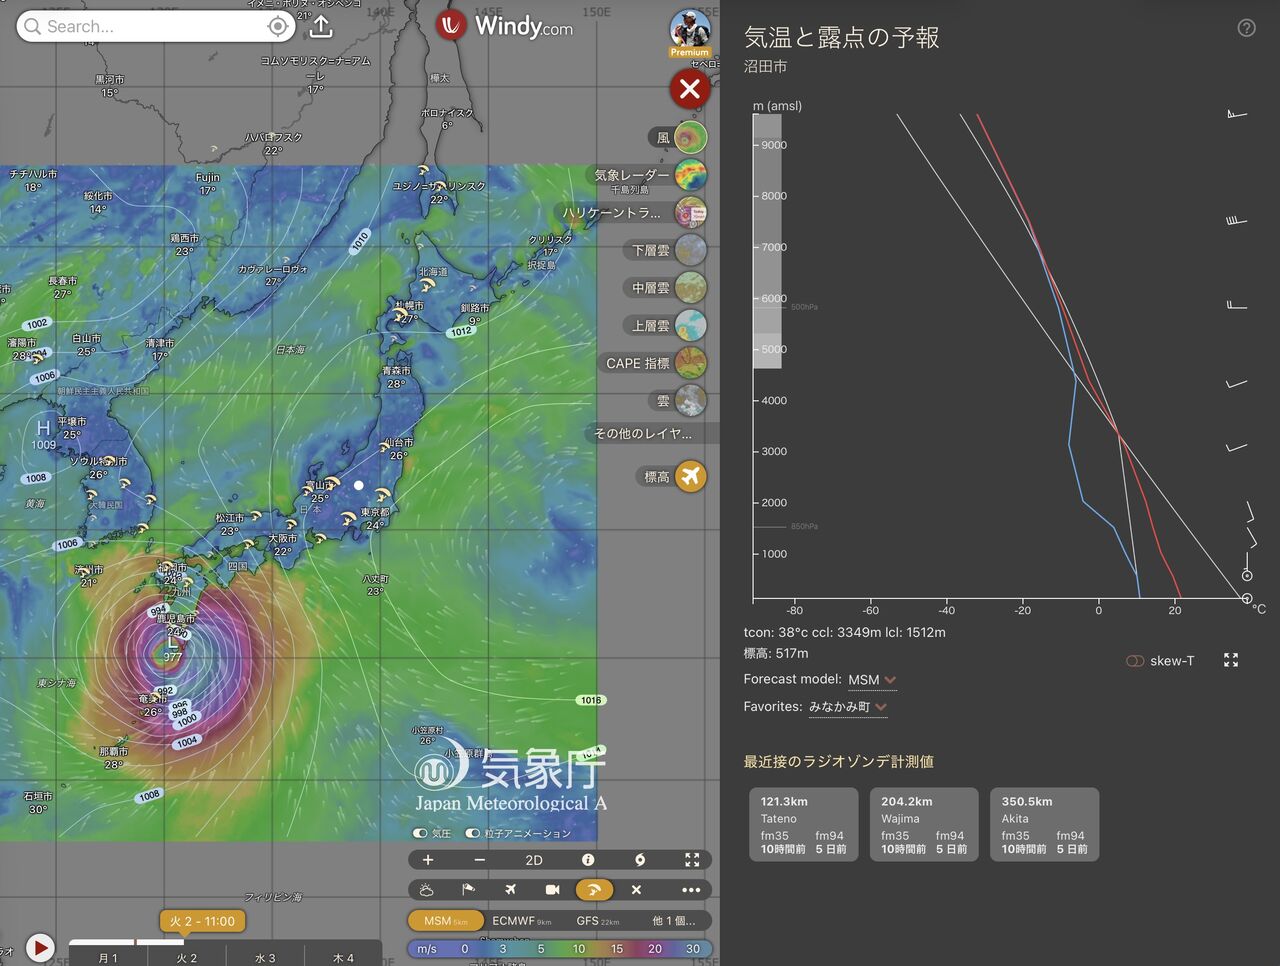The height and width of the screenshot is (966, 1280).
Task: Open the help question mark icon
Action: click(1246, 28)
